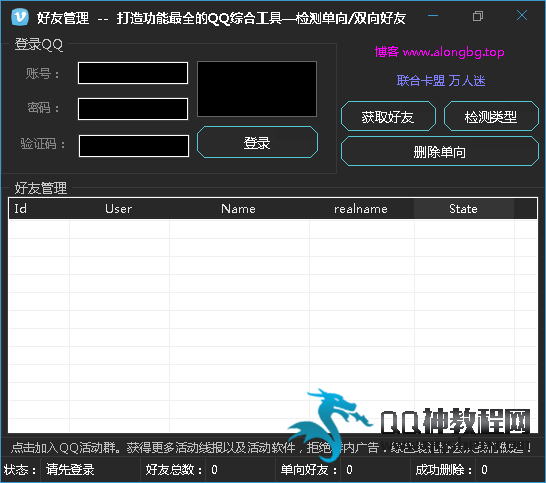This screenshot has width=546, height=483.
Task: Click the join QQ activity group link text
Action: 271,447
